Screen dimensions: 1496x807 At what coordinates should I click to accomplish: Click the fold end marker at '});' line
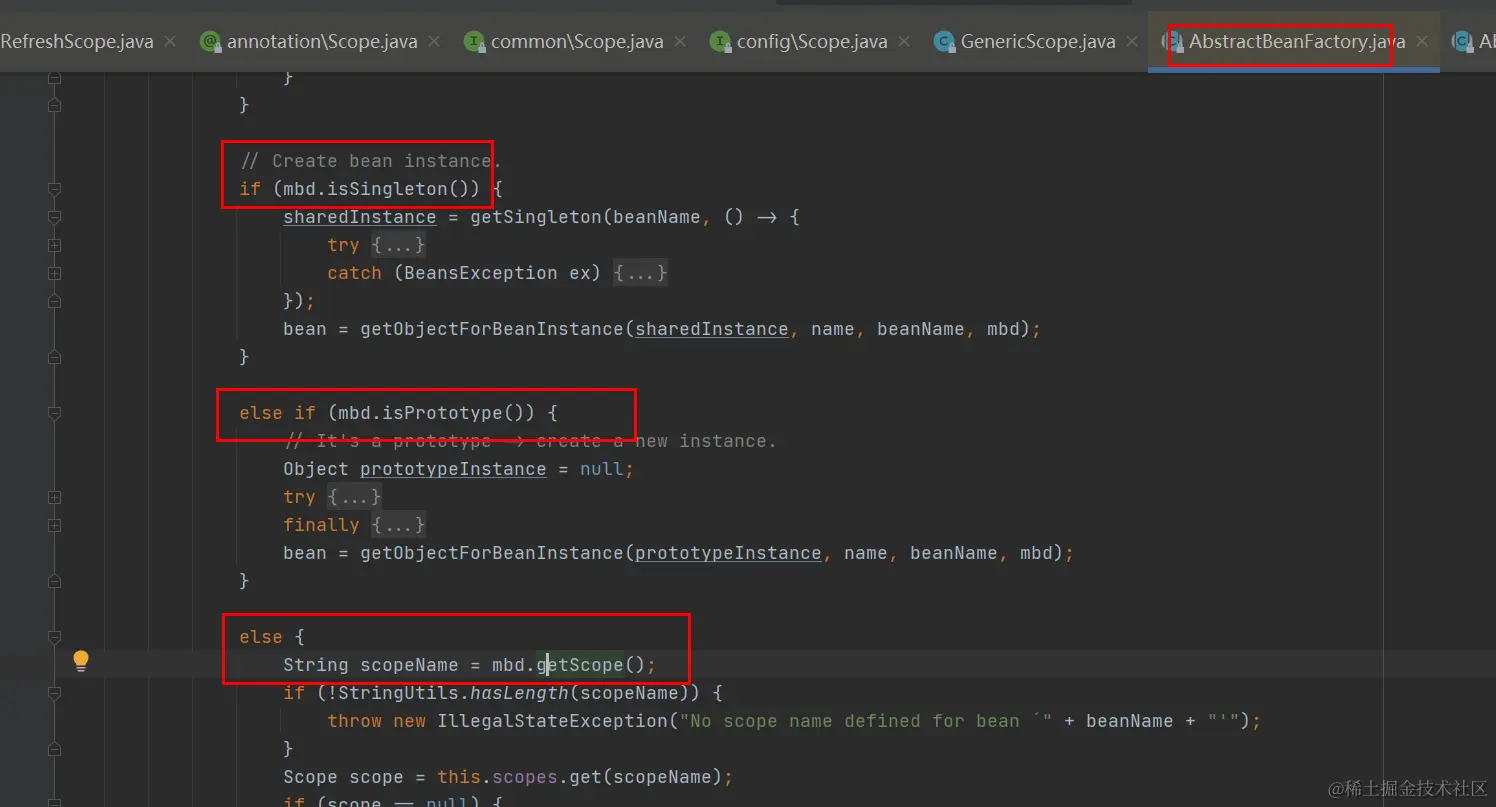(x=55, y=301)
